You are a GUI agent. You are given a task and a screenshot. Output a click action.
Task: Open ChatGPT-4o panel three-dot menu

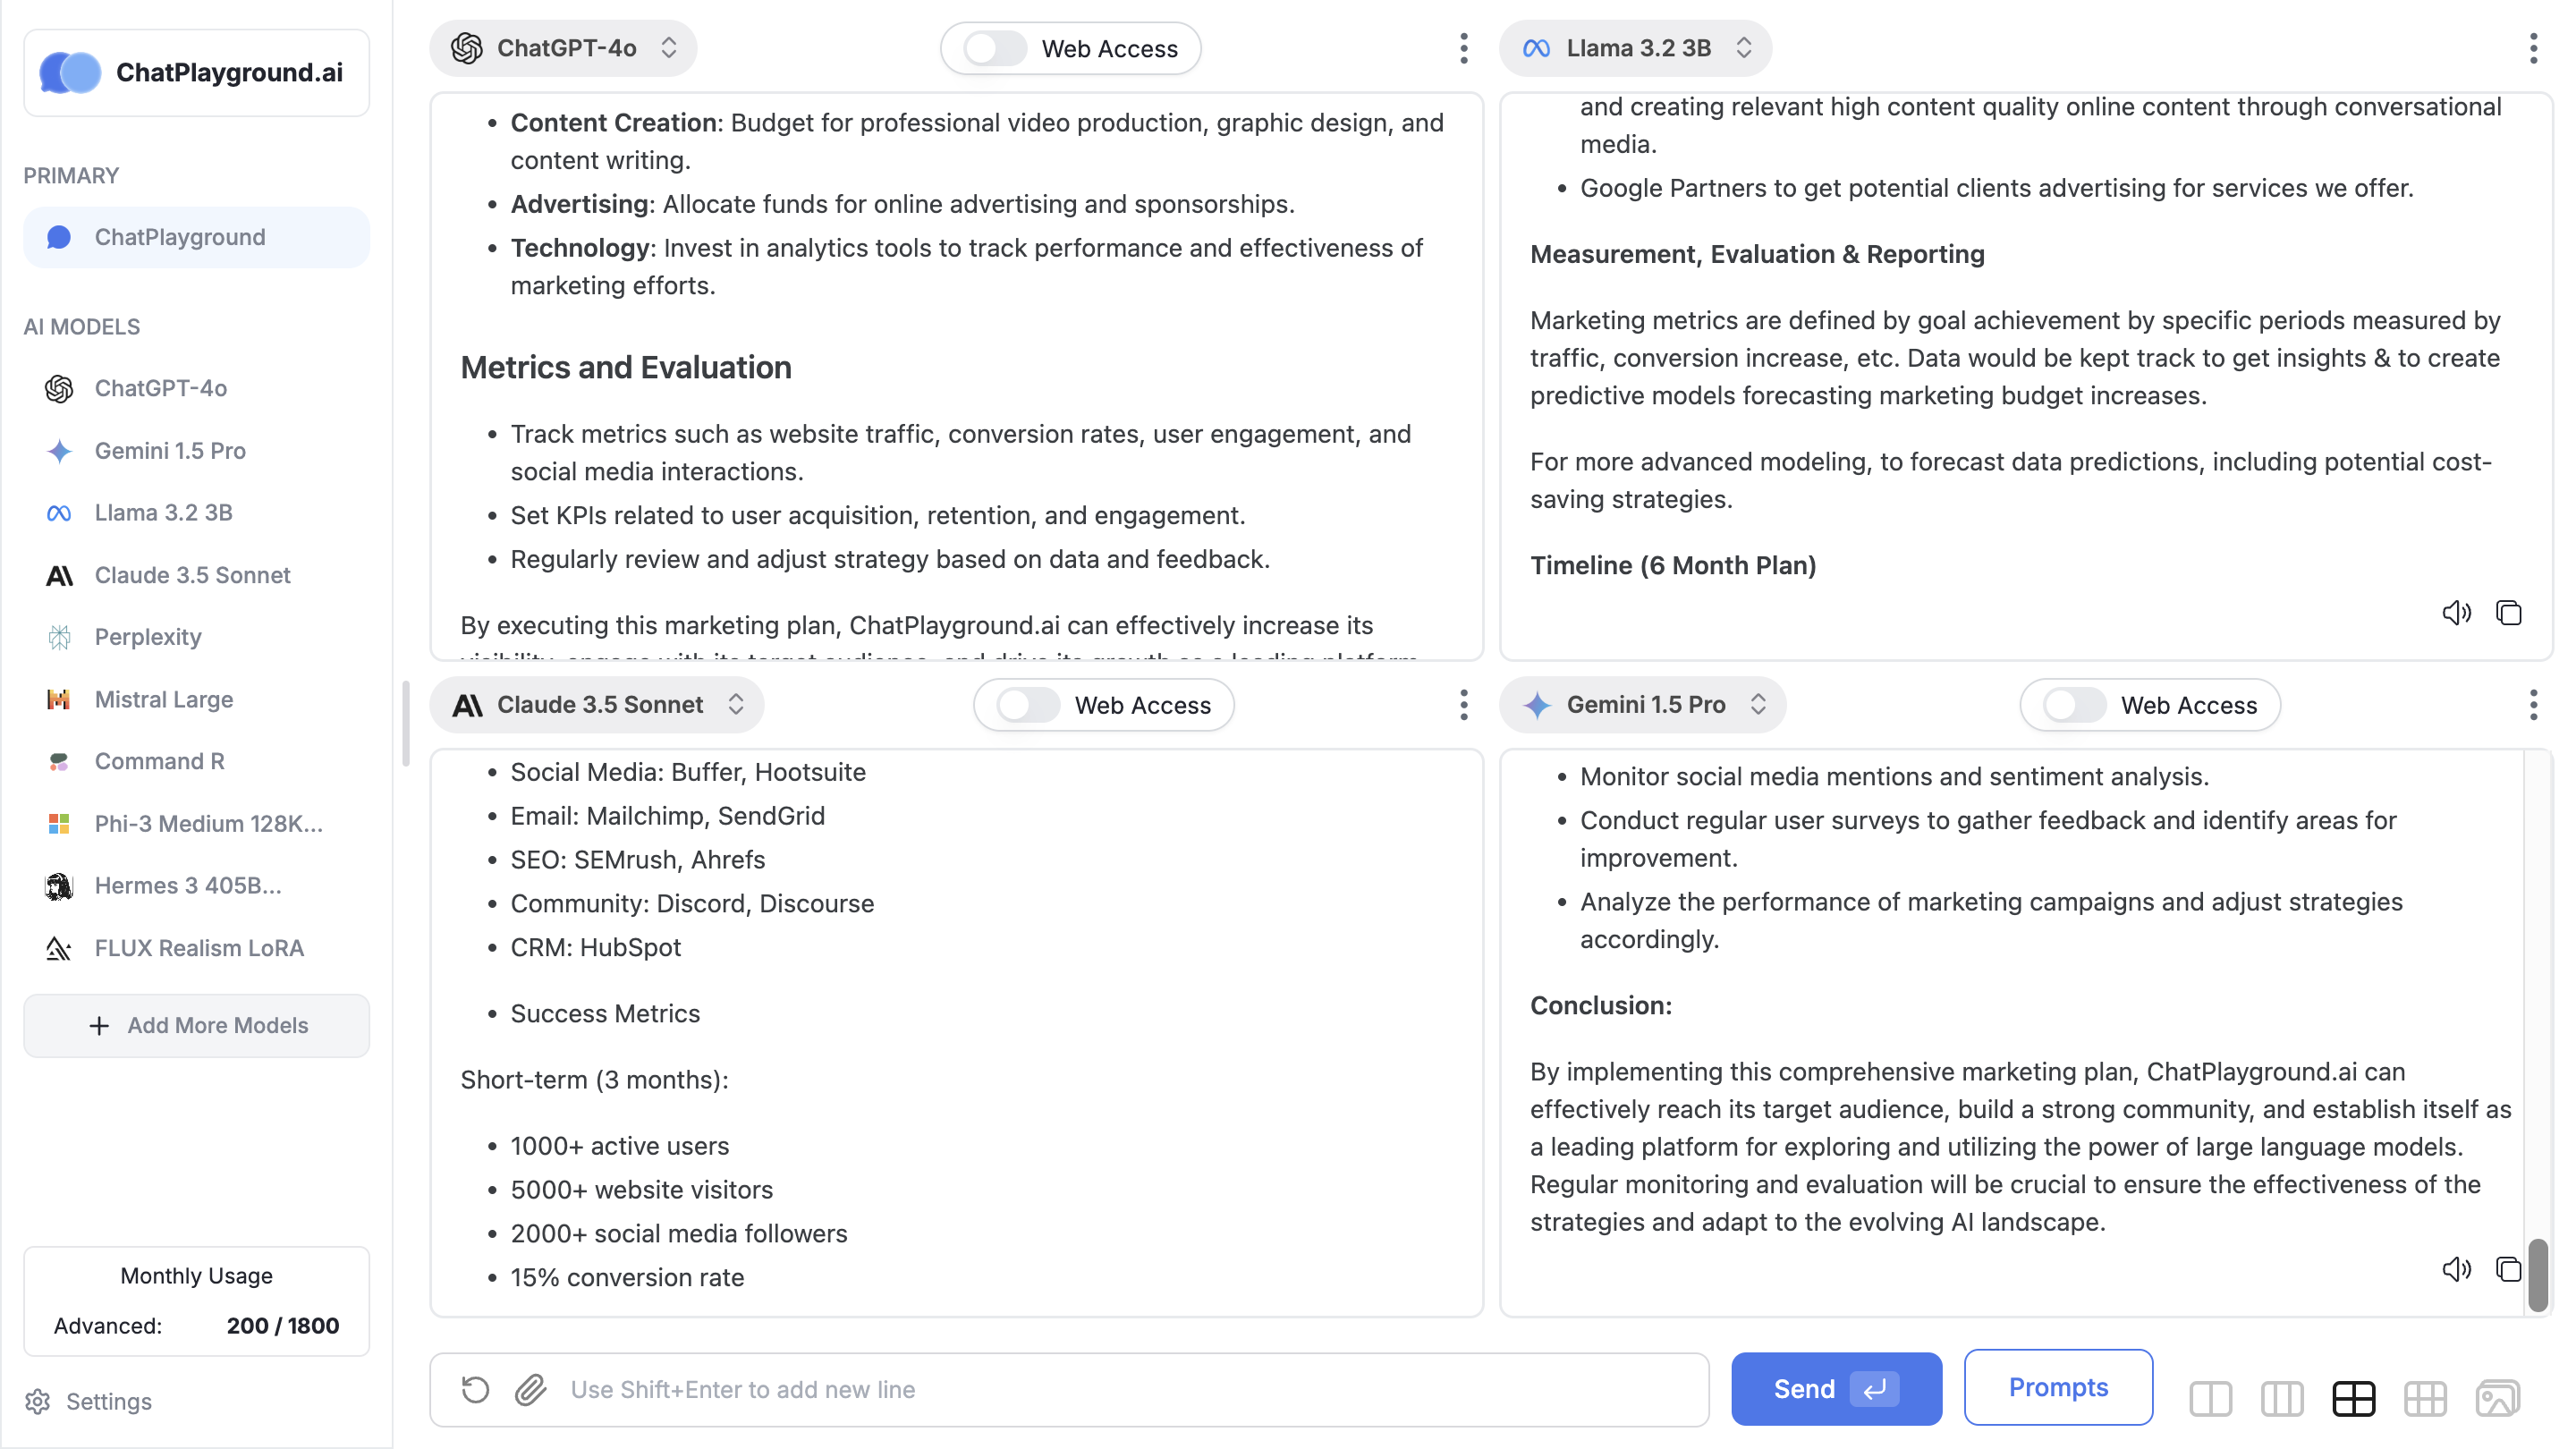[x=1463, y=48]
